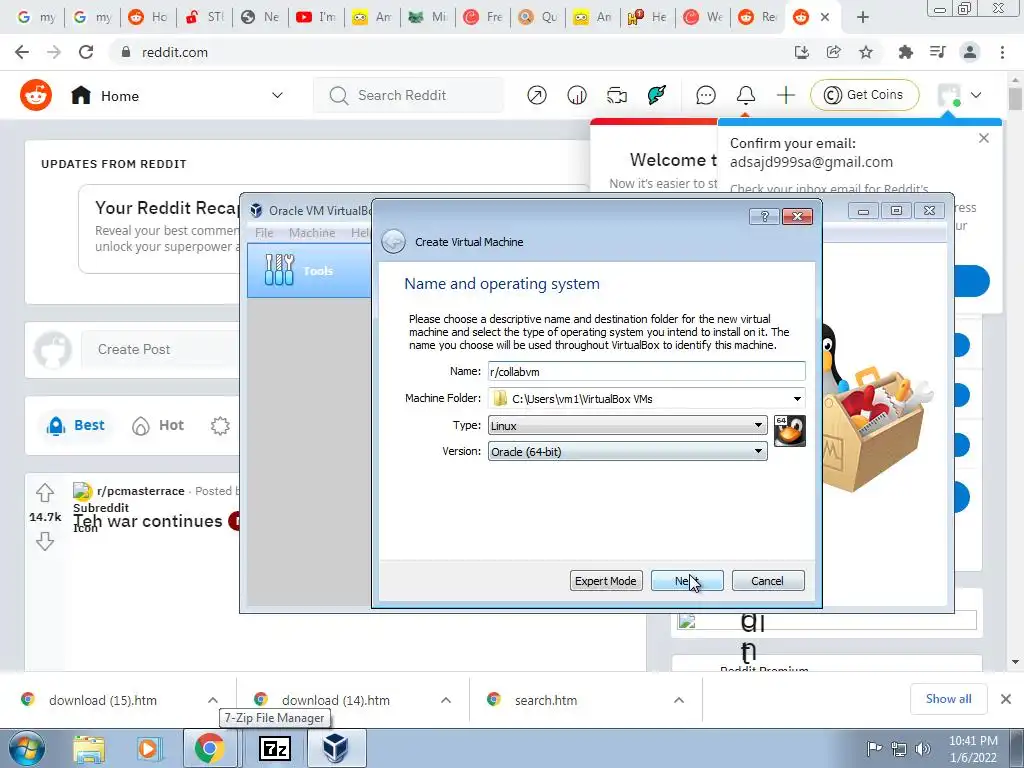Image resolution: width=1024 pixels, height=768 pixels.
Task: Click browser forward arrow
Action: click(54, 52)
